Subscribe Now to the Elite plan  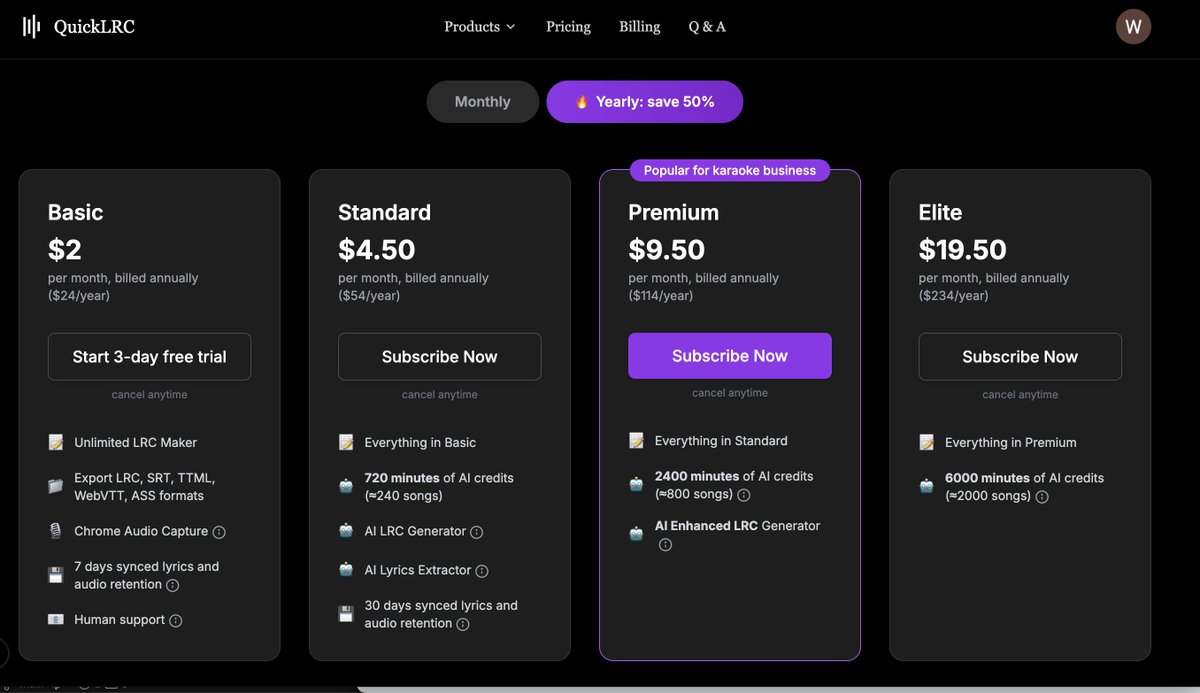1020,357
